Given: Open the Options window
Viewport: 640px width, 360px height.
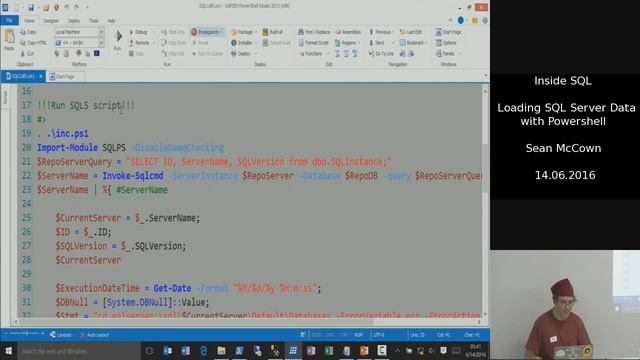Looking at the screenshot, I should pyautogui.click(x=446, y=42).
